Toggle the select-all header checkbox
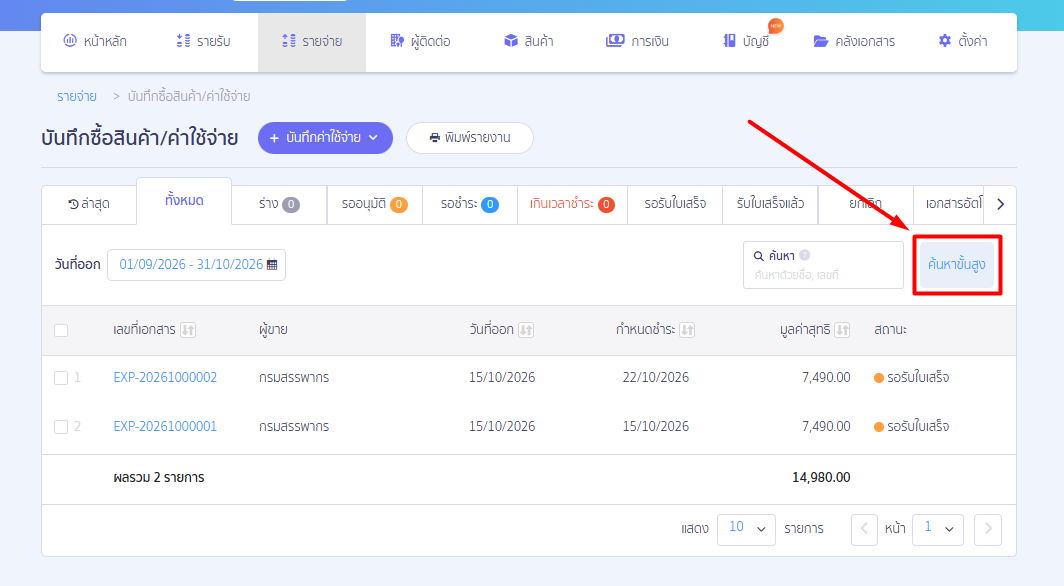 [61, 330]
